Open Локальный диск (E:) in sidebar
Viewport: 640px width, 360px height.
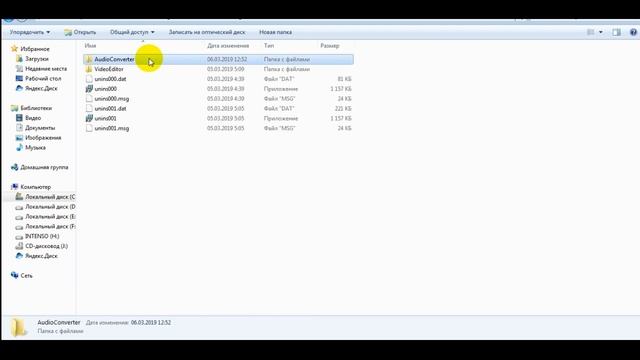(x=50, y=216)
